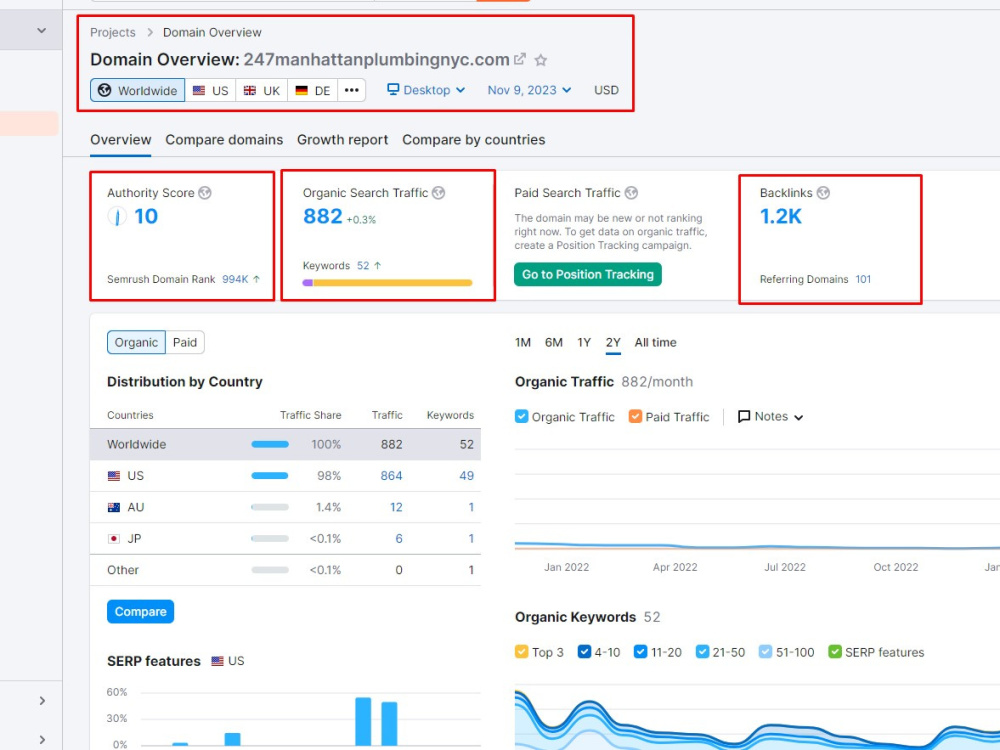1000x750 pixels.
Task: Open US traffic value 864
Action: (392, 476)
